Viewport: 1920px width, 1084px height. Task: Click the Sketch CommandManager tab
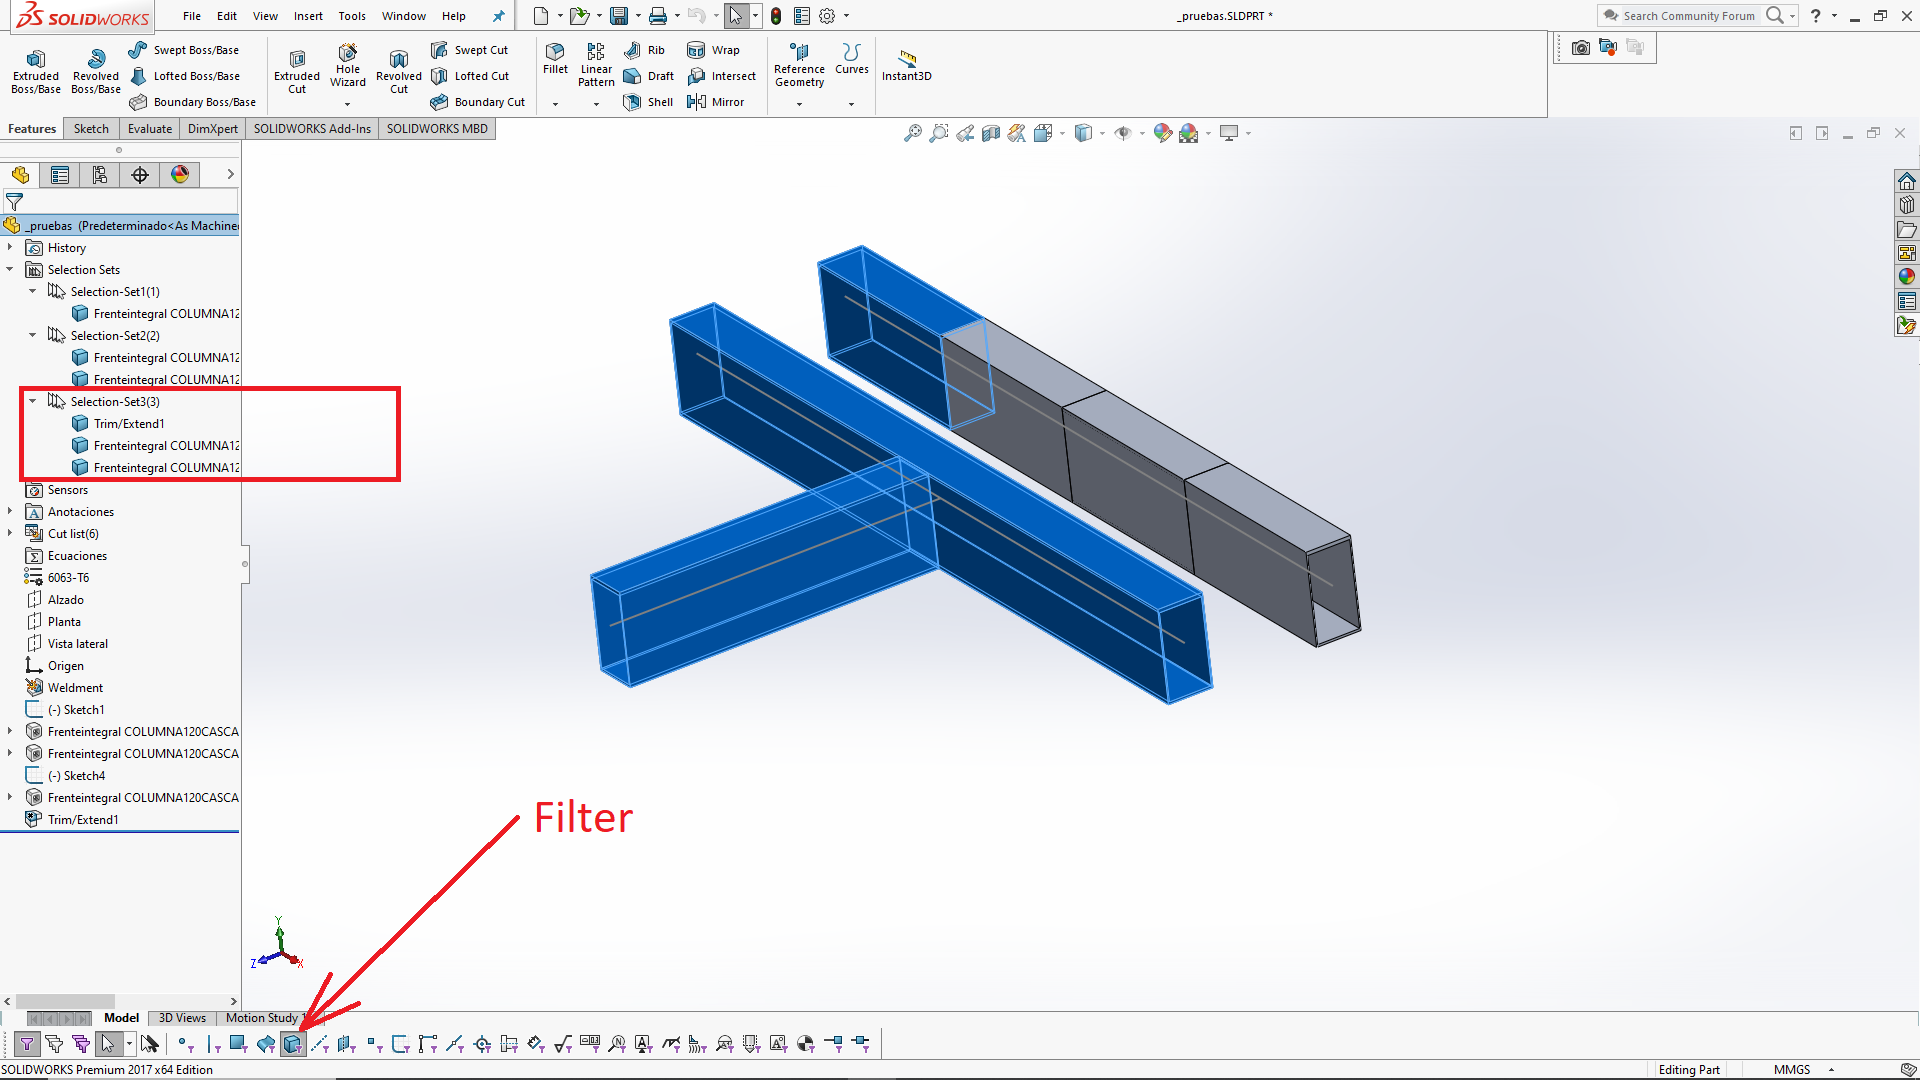[90, 128]
